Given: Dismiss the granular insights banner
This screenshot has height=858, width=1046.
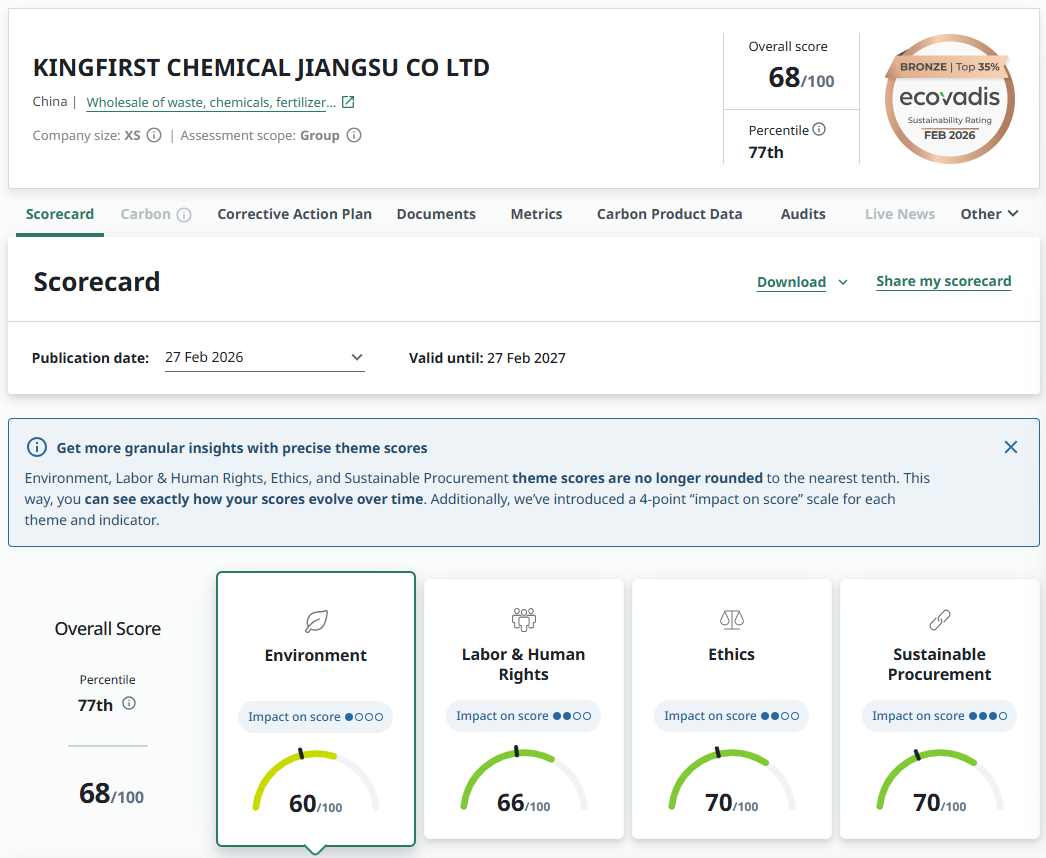Looking at the screenshot, I should [1011, 447].
